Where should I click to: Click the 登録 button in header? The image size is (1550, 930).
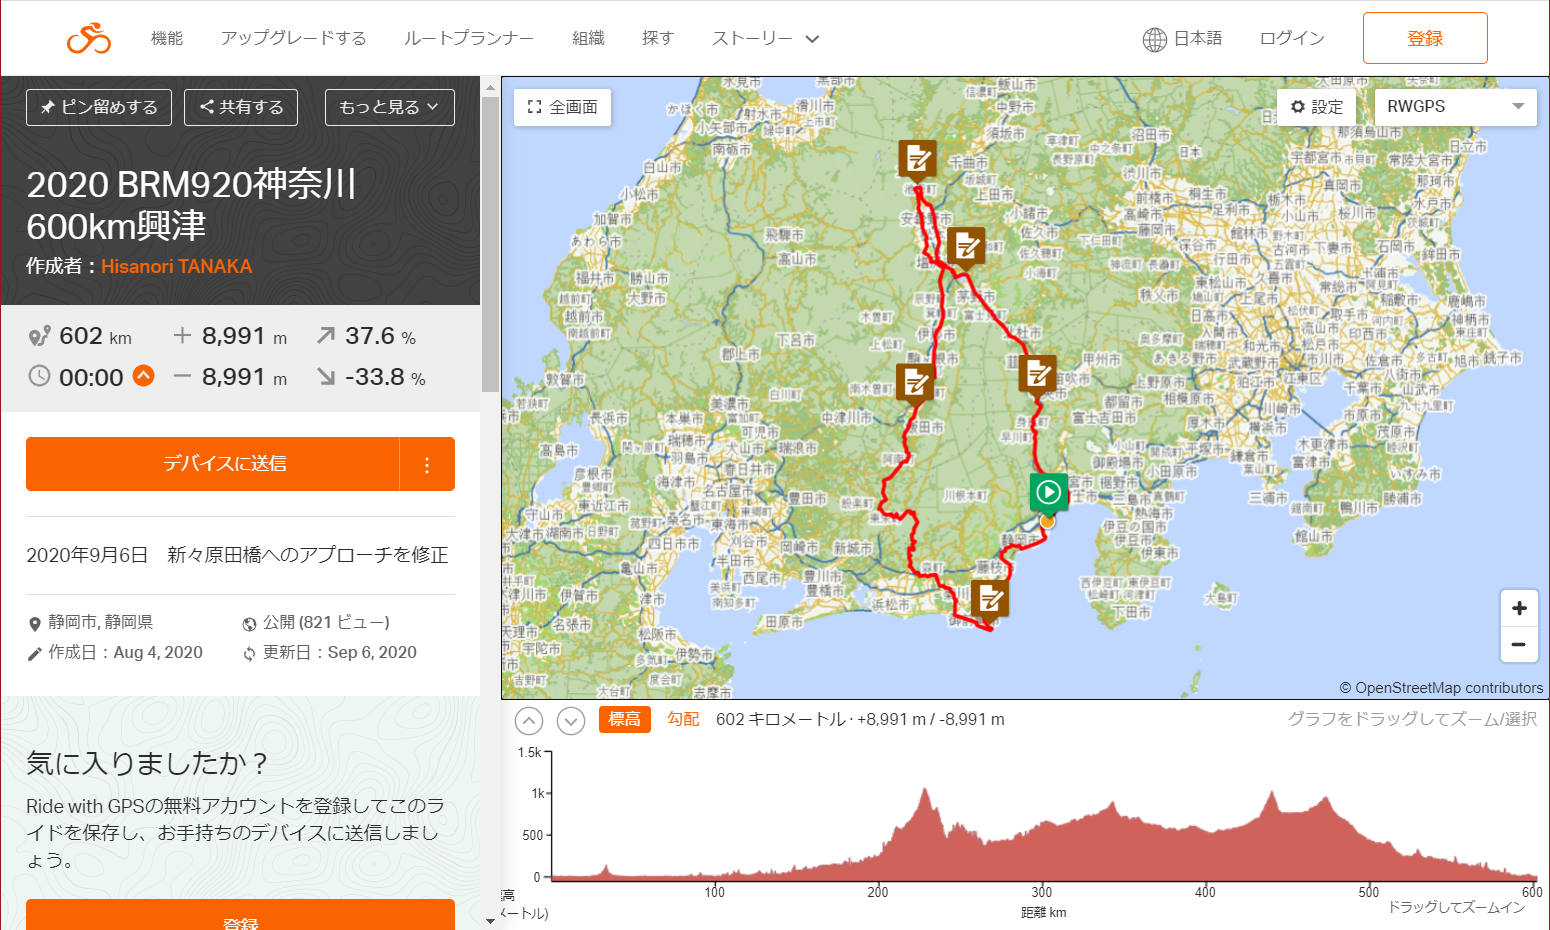(1425, 38)
